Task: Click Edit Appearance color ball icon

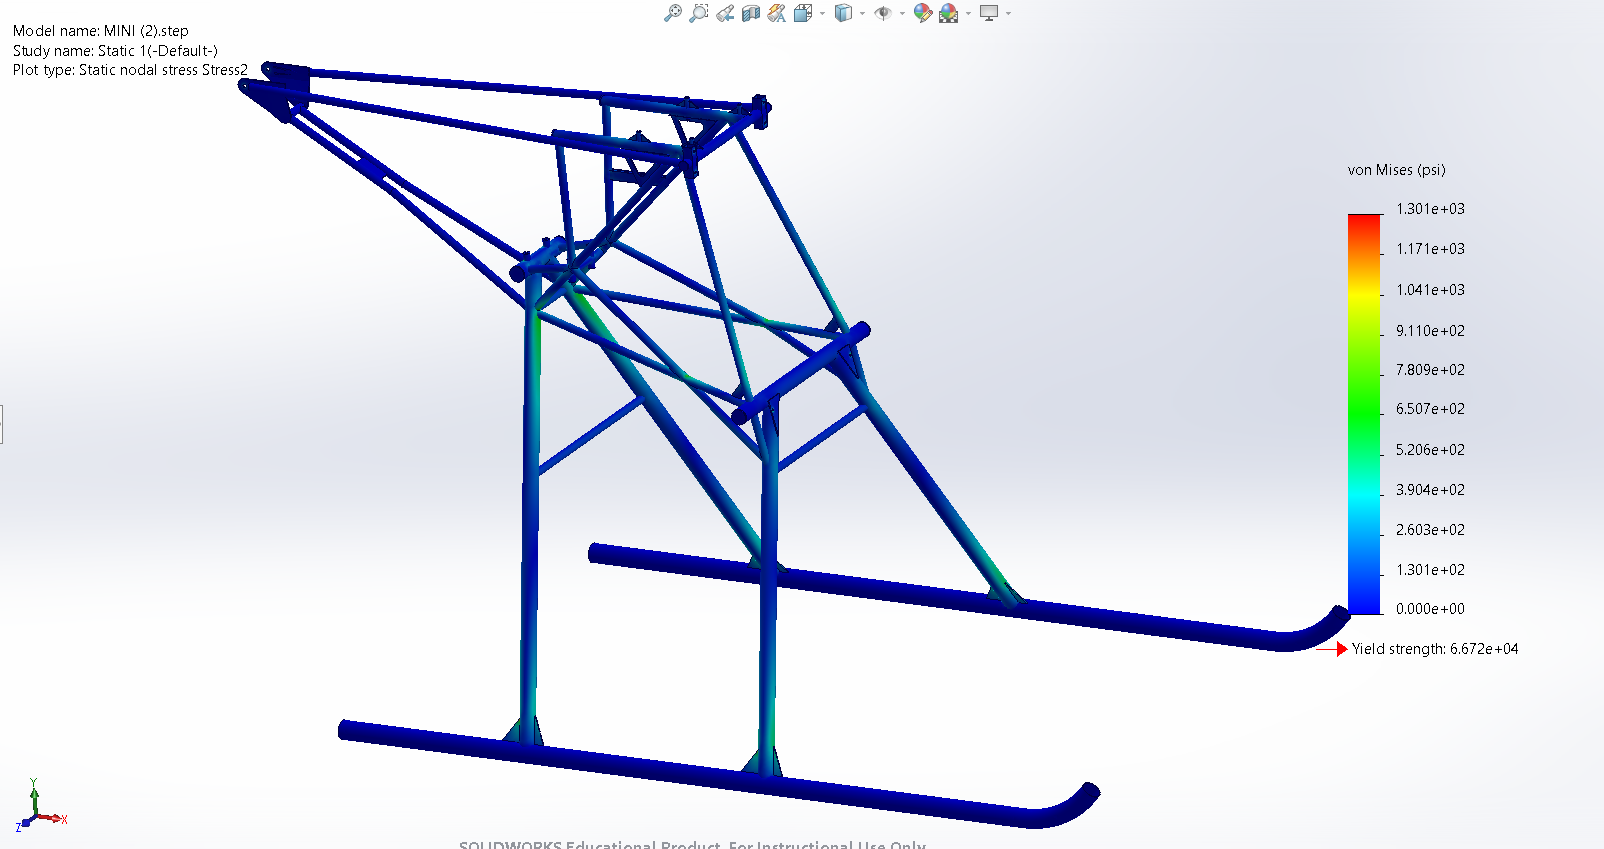Action: 923,13
